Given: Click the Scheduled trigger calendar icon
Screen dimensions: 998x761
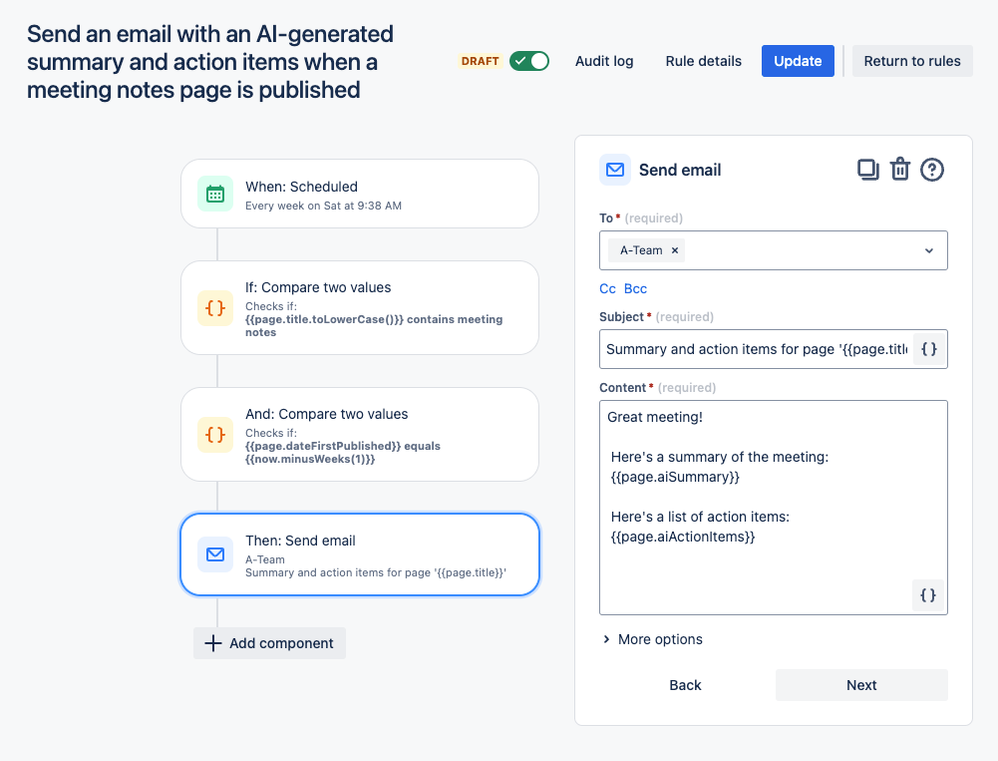Looking at the screenshot, I should click(x=215, y=193).
